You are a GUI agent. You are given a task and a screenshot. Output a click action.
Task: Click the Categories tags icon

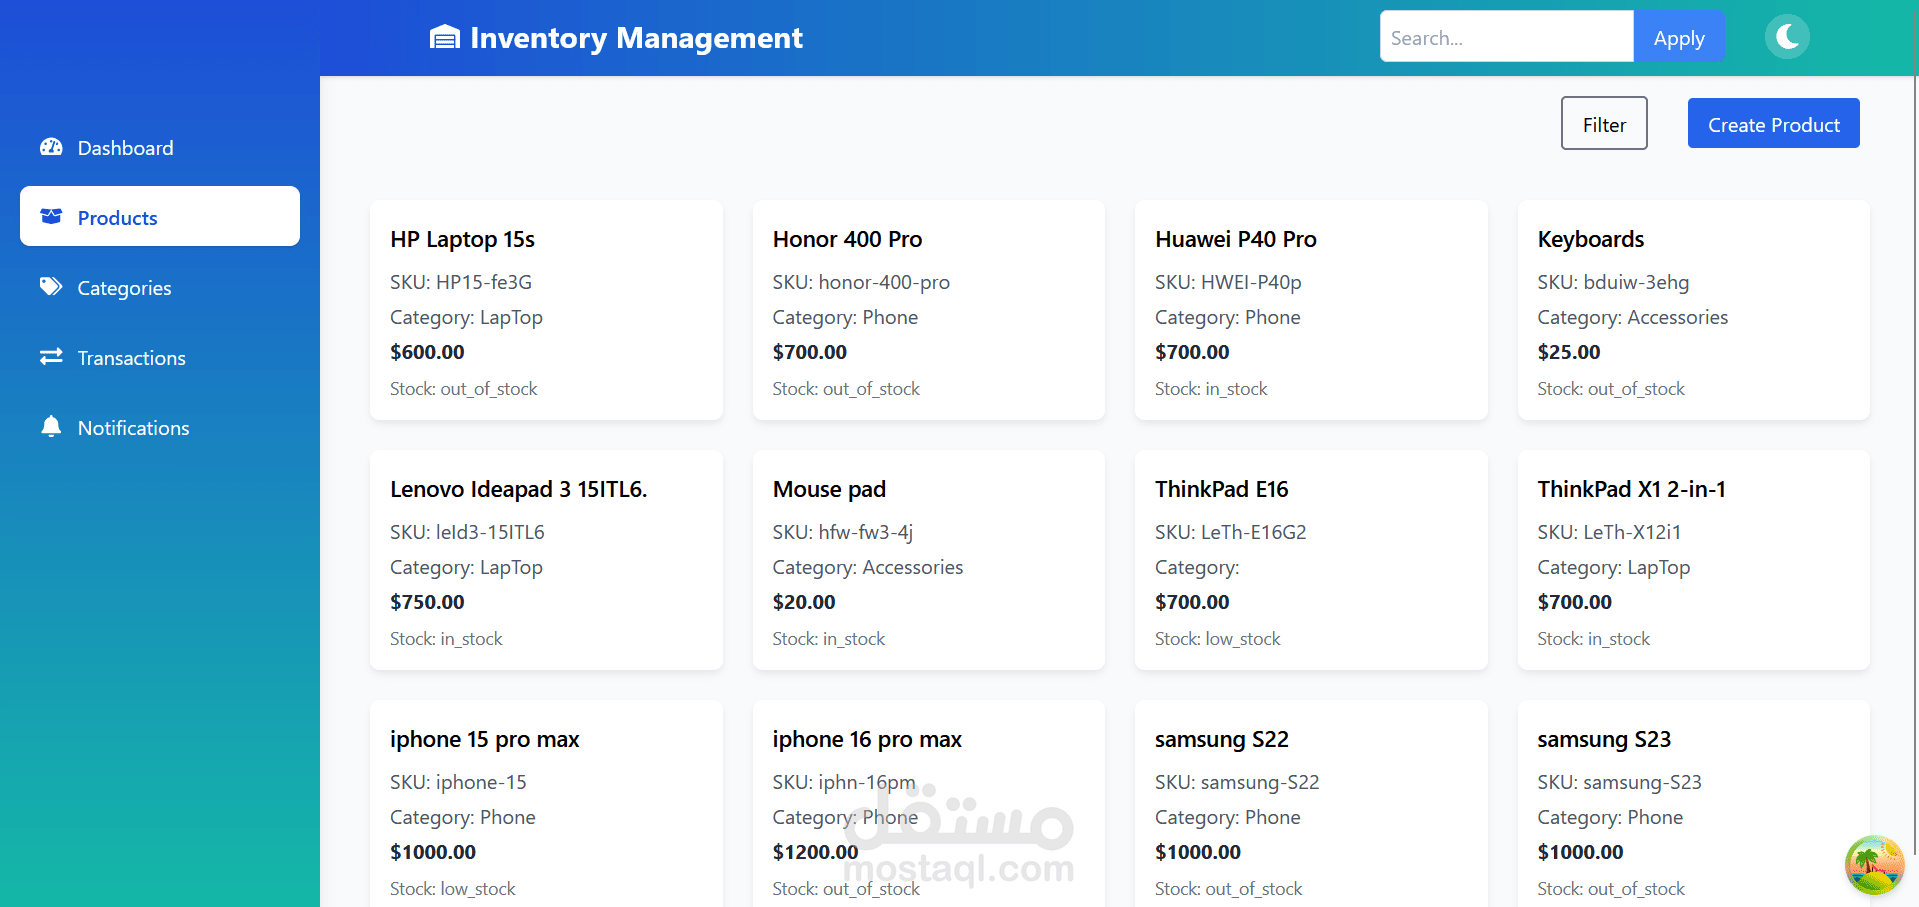click(x=51, y=287)
